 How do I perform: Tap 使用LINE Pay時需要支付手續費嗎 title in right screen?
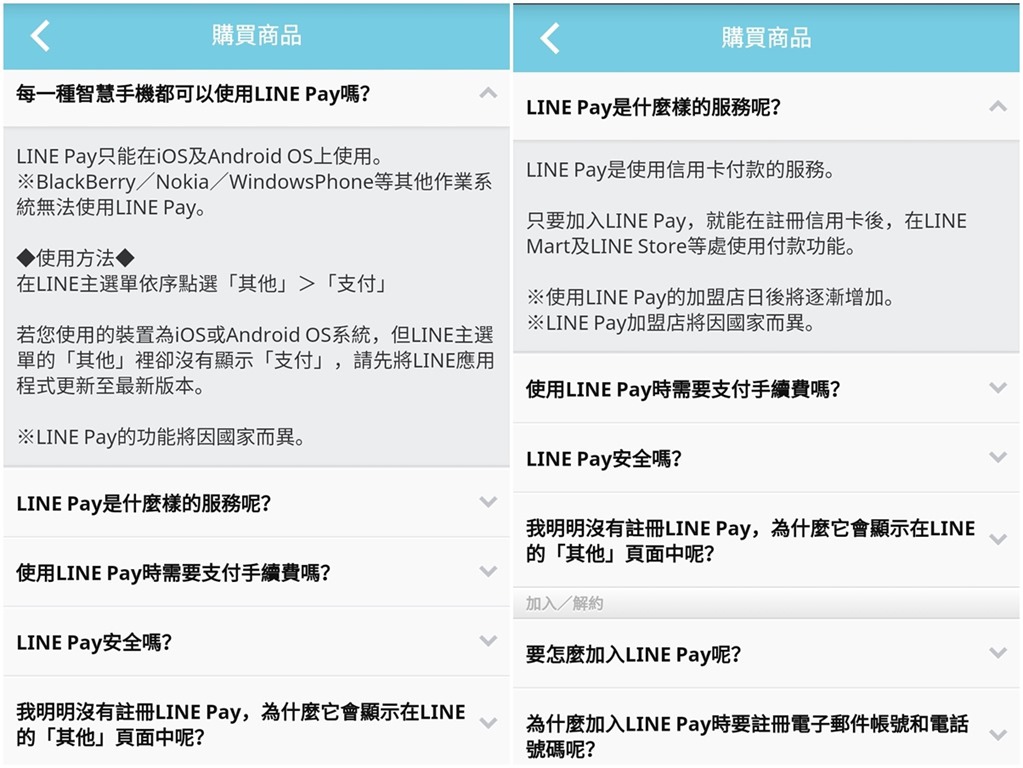click(683, 390)
